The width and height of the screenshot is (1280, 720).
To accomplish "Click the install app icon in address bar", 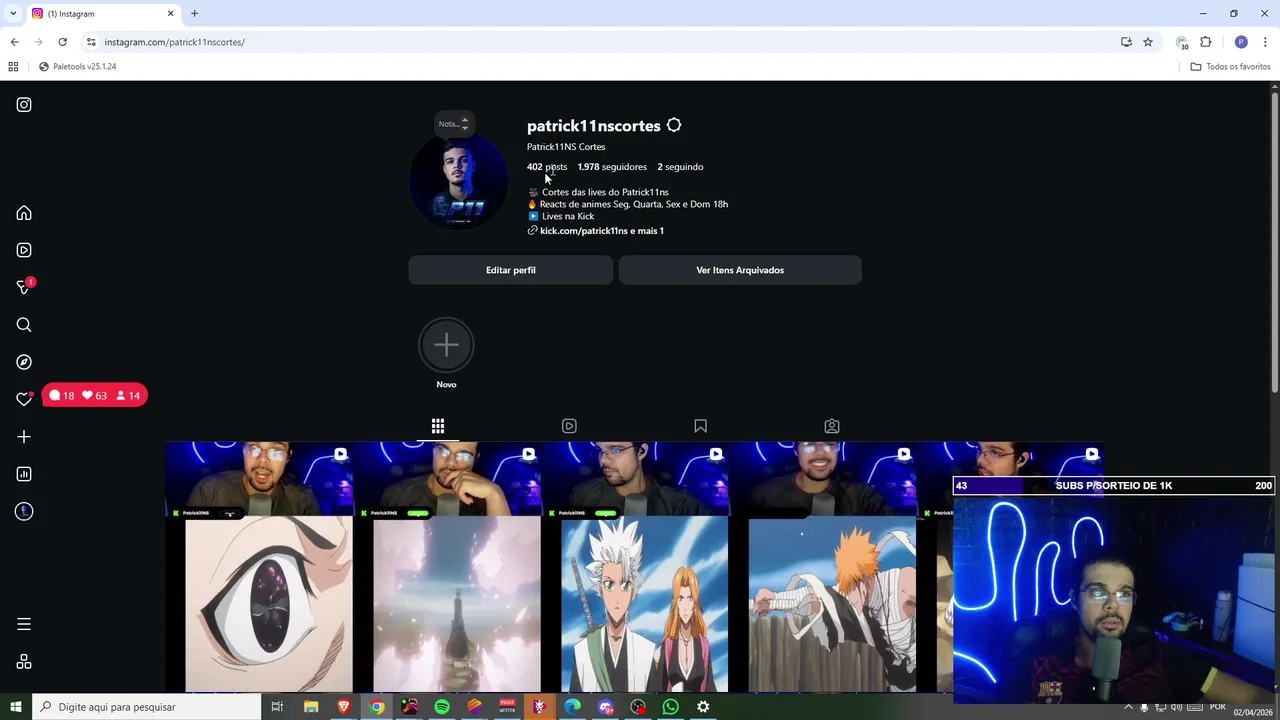I will [1126, 42].
